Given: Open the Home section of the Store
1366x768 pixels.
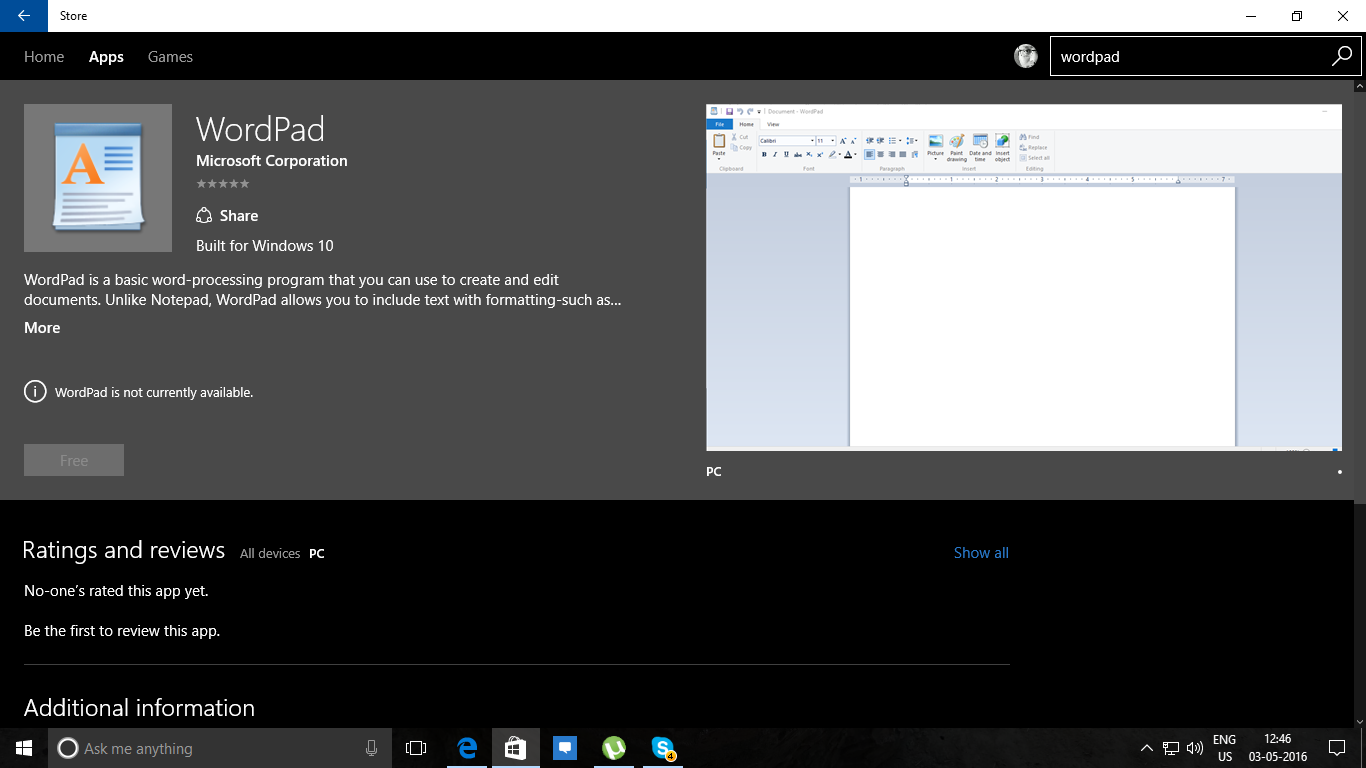Looking at the screenshot, I should point(44,57).
